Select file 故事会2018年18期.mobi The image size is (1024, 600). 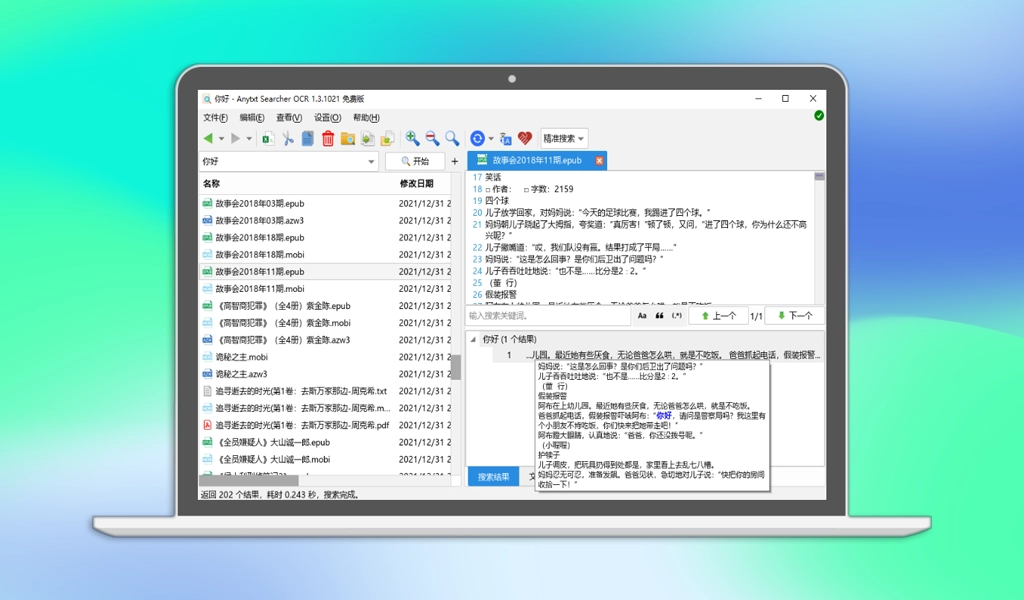point(259,255)
